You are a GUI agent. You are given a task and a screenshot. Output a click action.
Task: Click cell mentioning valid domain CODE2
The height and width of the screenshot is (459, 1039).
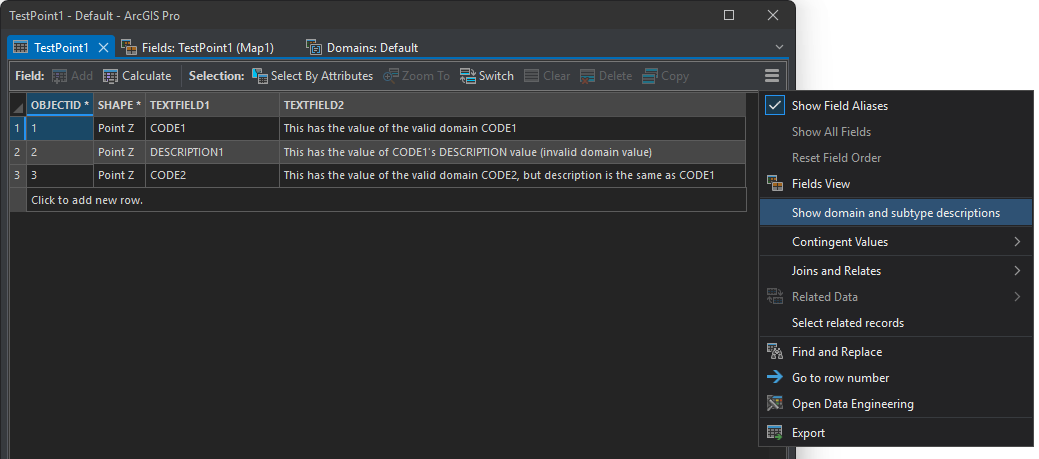pos(512,176)
